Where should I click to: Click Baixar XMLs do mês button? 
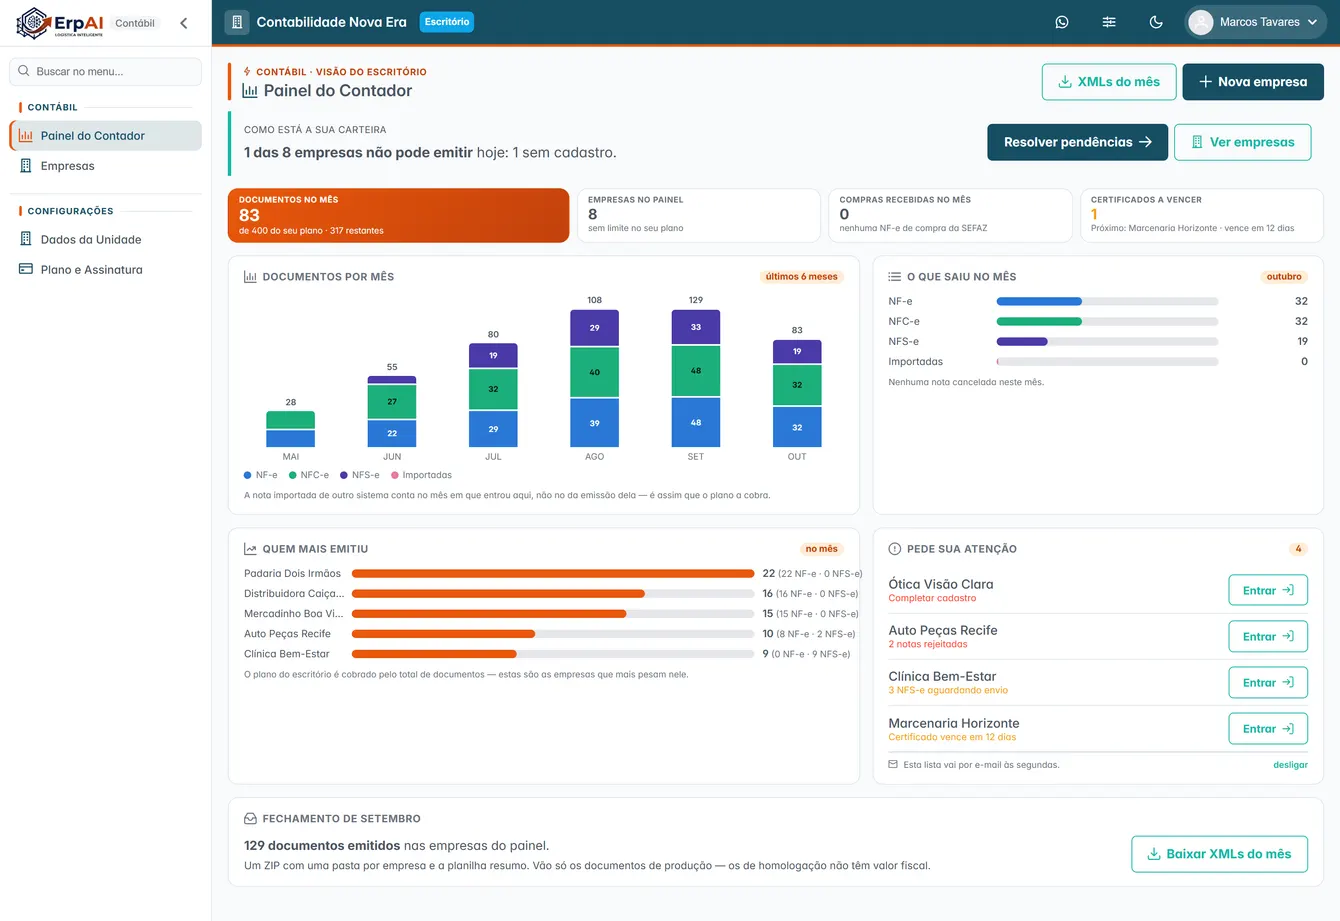pos(1220,854)
